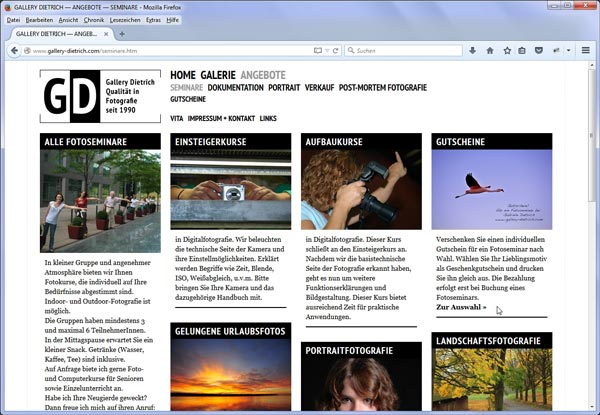
Task: Show bookmarks list icon in toolbar
Action: point(522,50)
